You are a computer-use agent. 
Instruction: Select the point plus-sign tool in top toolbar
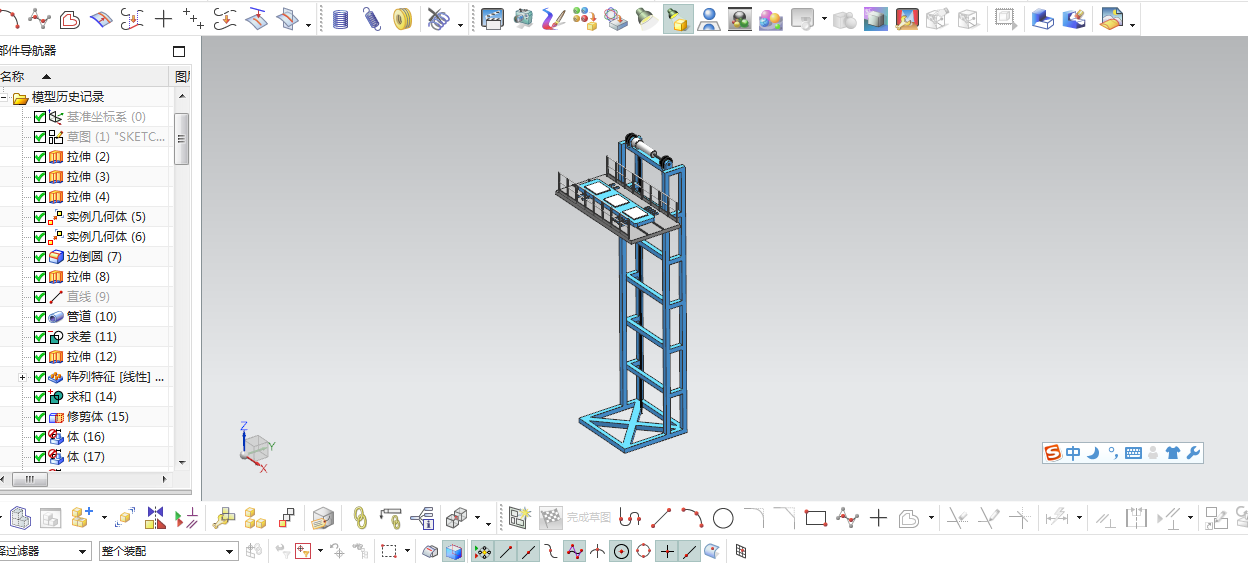163,18
